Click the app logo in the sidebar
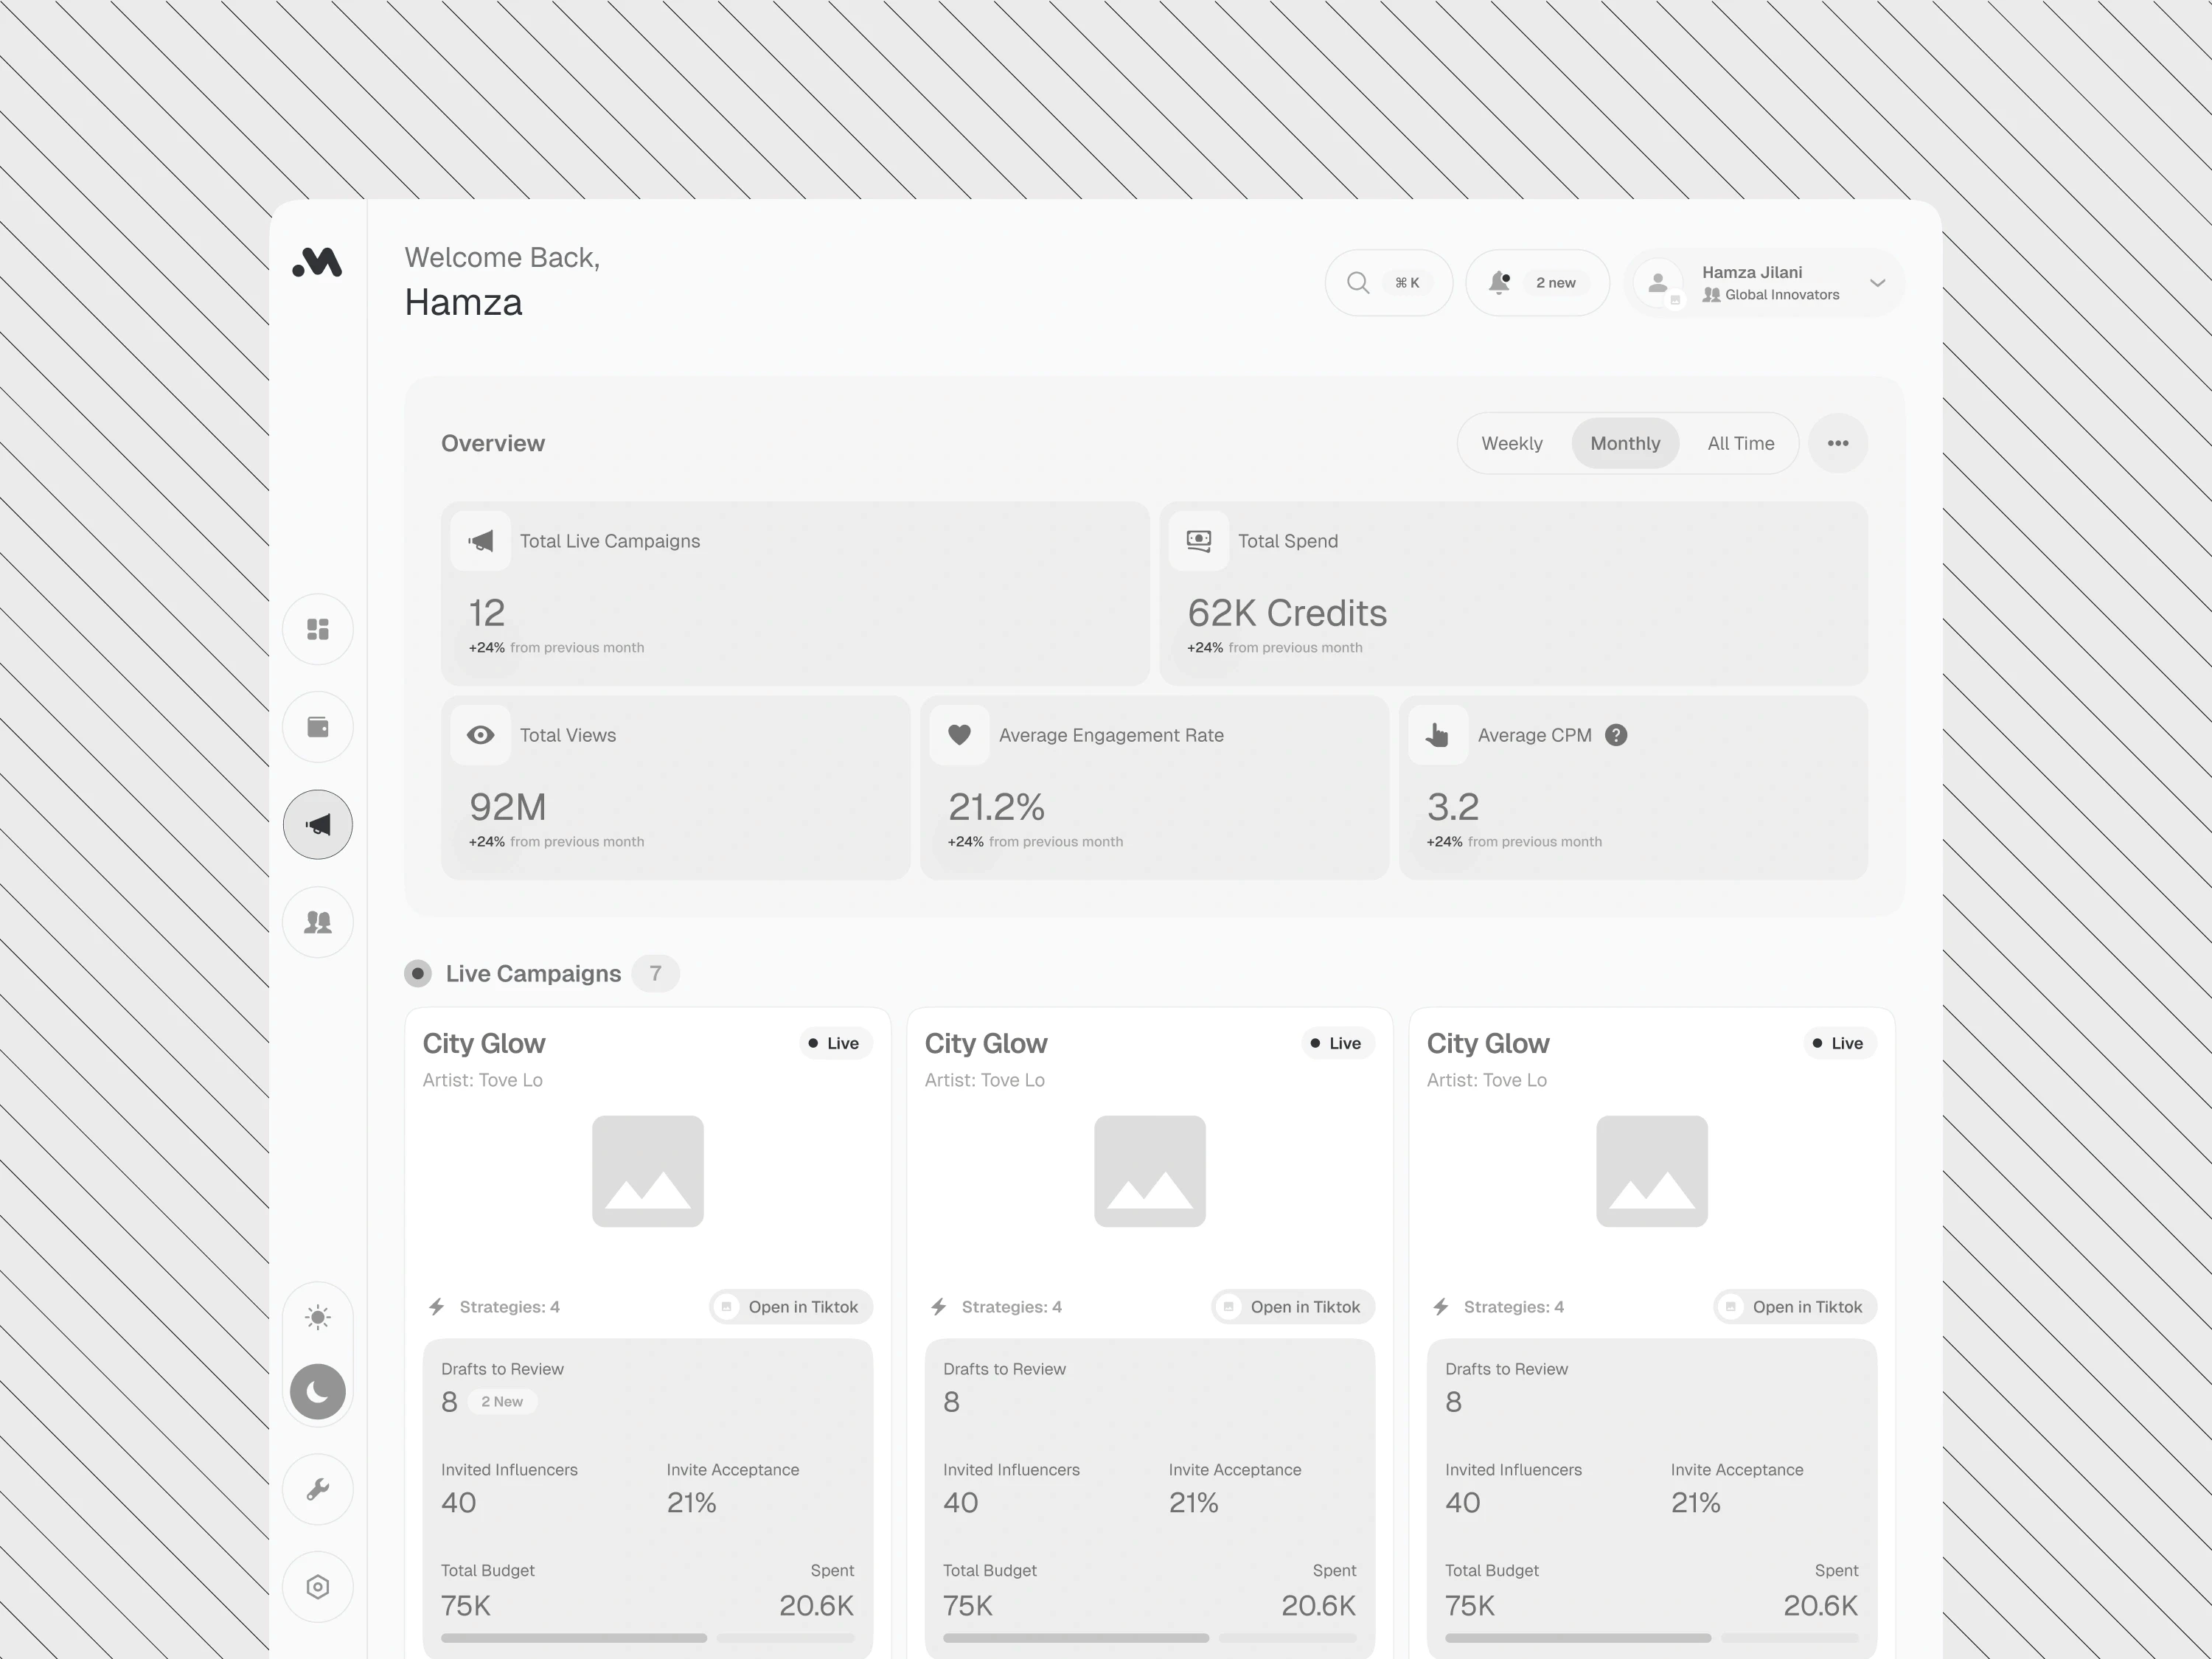This screenshot has height=1659, width=2212. [317, 262]
